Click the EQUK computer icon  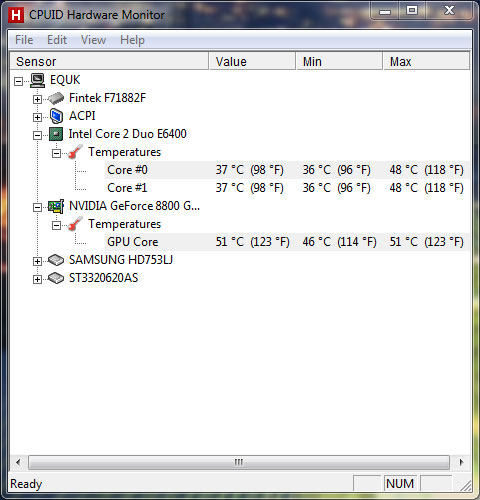click(x=37, y=80)
